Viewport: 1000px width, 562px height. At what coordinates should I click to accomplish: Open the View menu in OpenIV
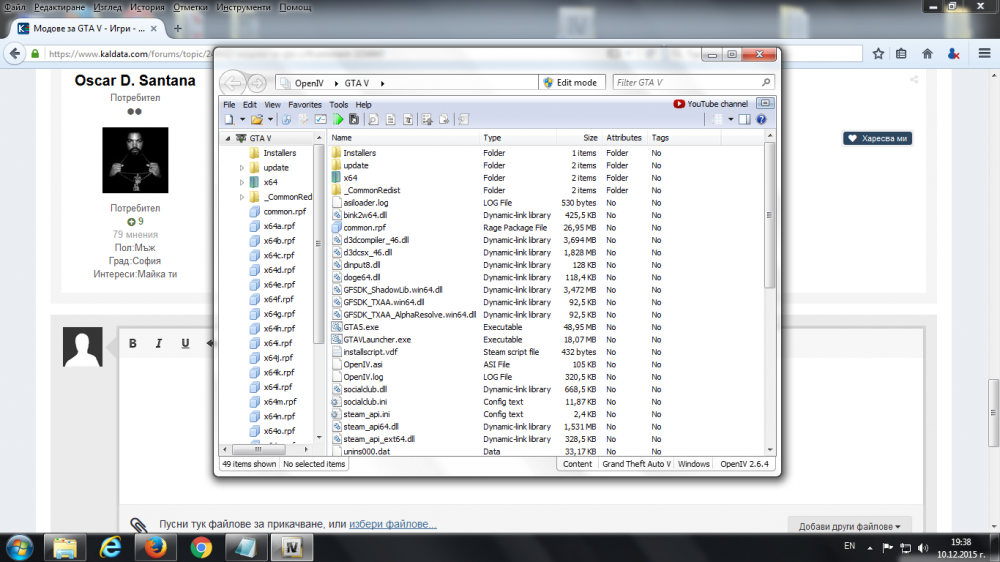[x=272, y=105]
